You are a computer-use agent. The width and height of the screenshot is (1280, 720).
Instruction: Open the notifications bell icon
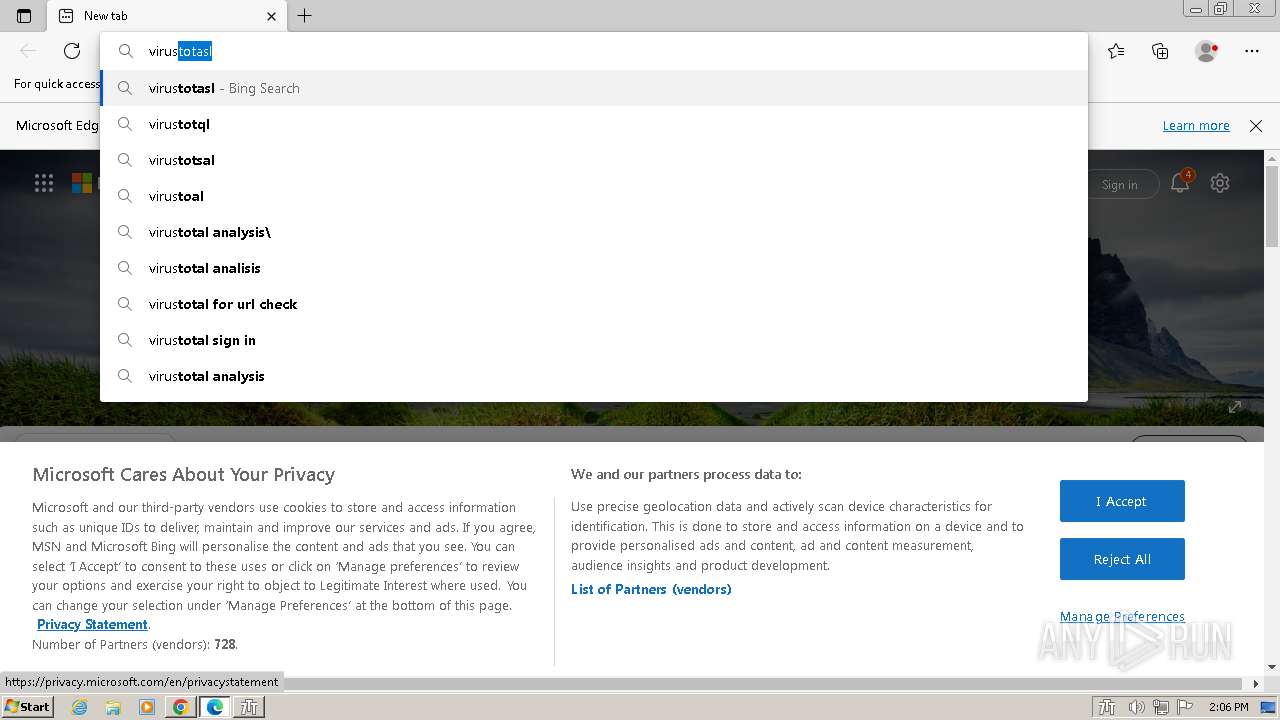point(1181,183)
